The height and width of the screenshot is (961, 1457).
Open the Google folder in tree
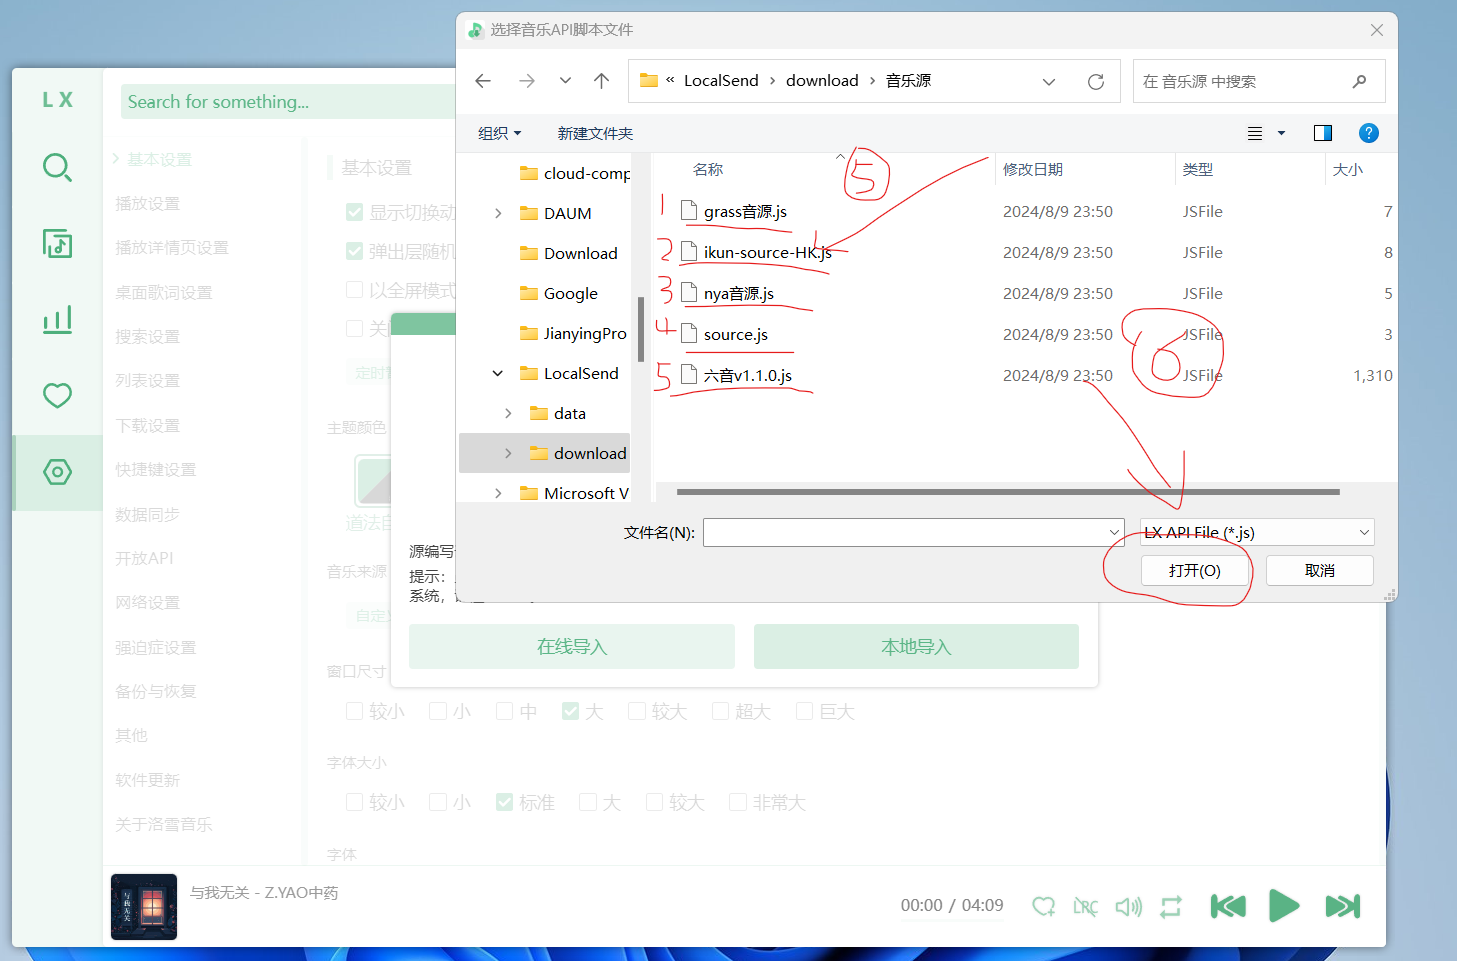[570, 293]
